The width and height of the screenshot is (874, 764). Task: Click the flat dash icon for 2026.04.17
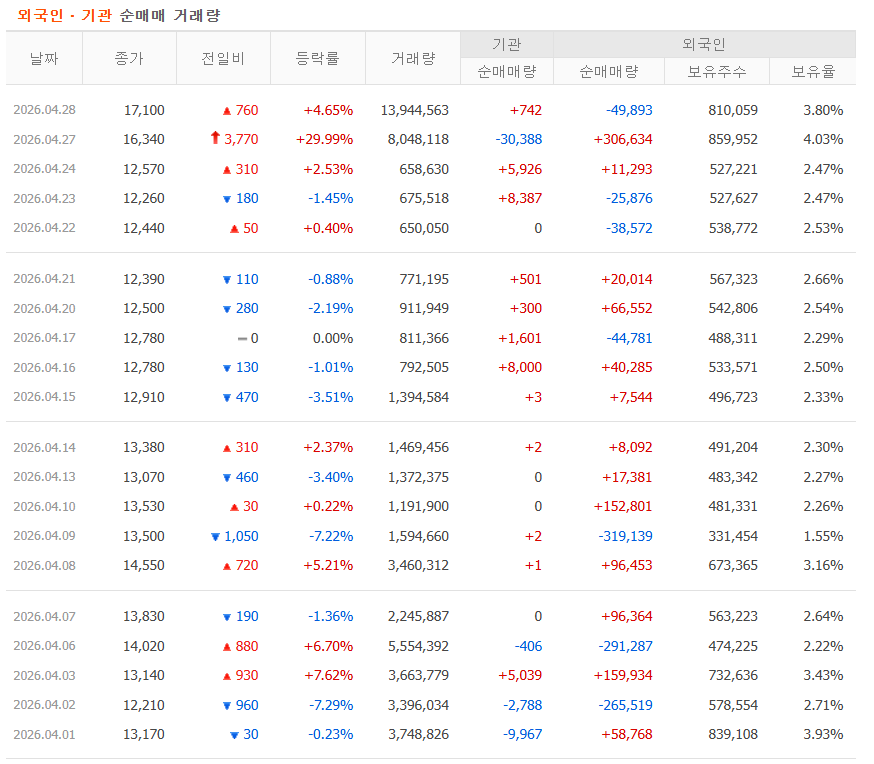[242, 339]
